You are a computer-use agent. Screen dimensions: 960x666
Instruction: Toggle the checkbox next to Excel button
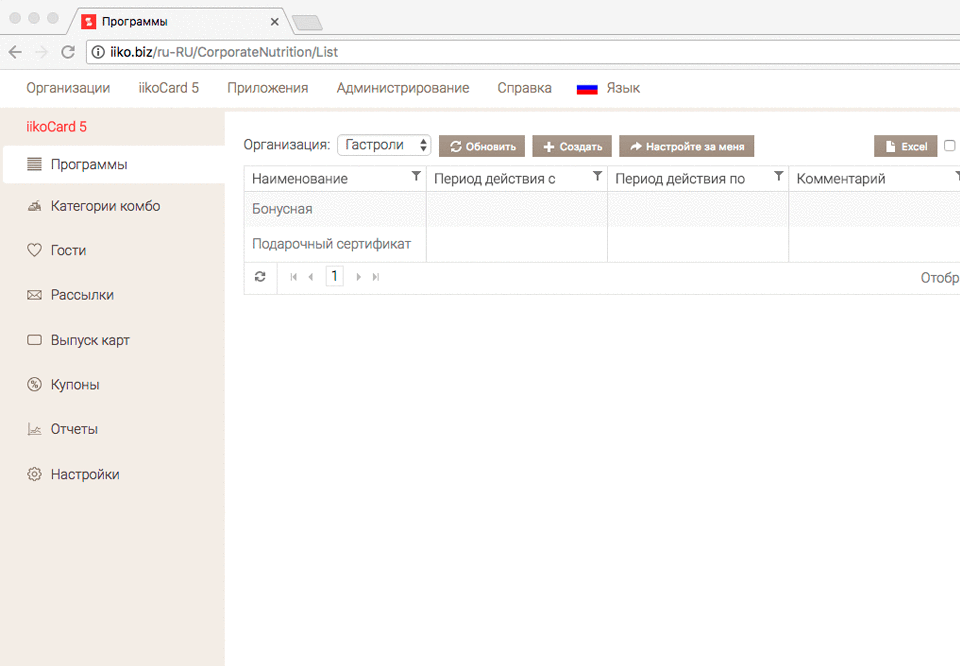coord(950,146)
